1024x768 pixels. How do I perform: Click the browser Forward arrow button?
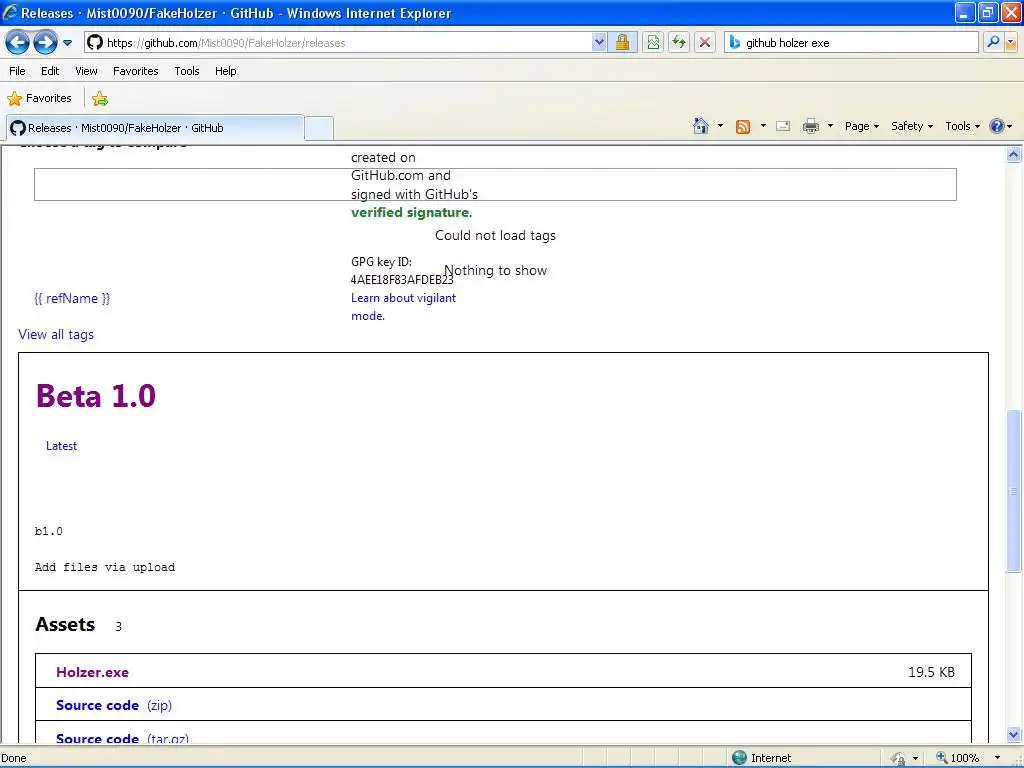[x=44, y=43]
